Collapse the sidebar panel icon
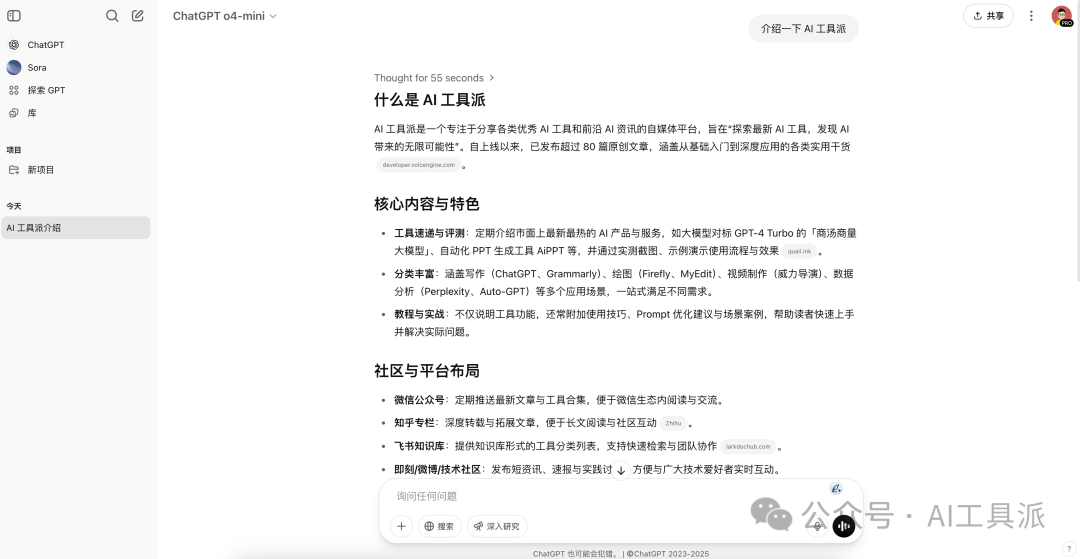The image size is (1080, 559). point(14,16)
